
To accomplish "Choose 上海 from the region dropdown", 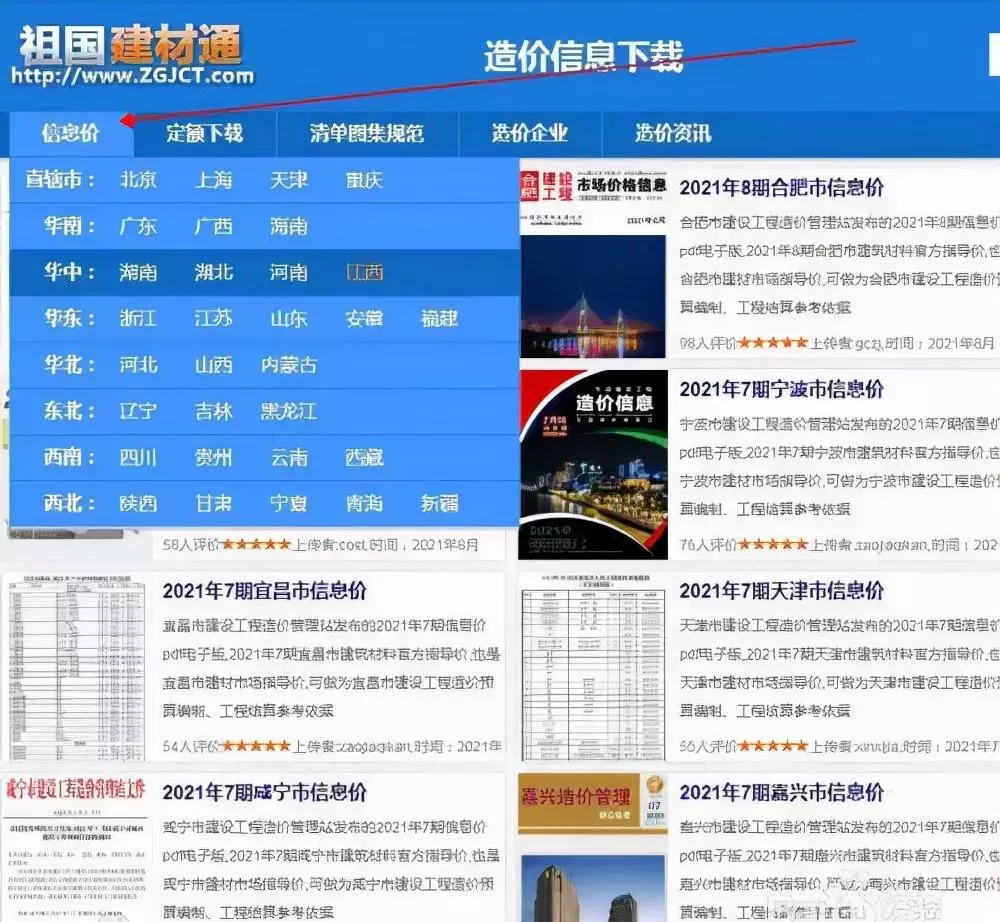I will 213,180.
